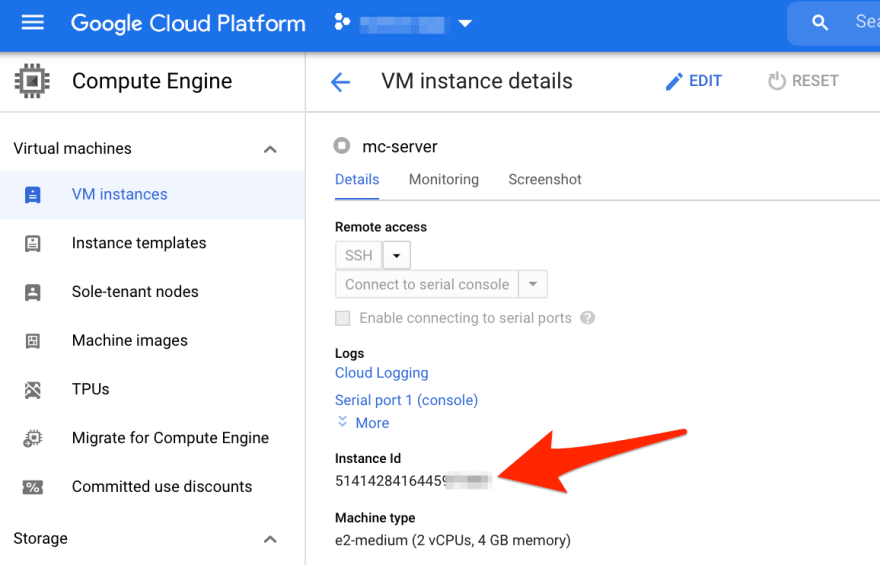Click the EDIT pencil icon
The height and width of the screenshot is (565, 880).
(673, 81)
